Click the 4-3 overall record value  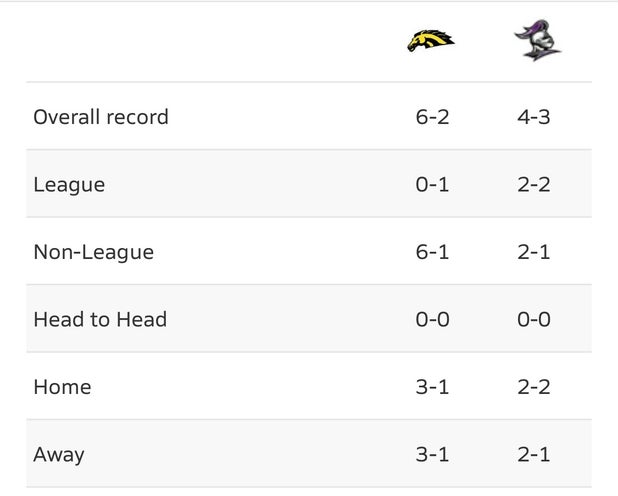(x=534, y=117)
